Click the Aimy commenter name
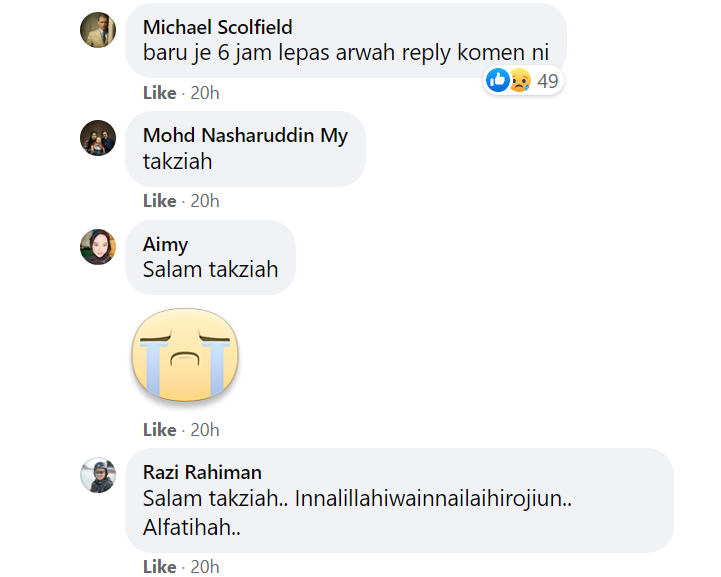721x577 pixels. coord(165,244)
